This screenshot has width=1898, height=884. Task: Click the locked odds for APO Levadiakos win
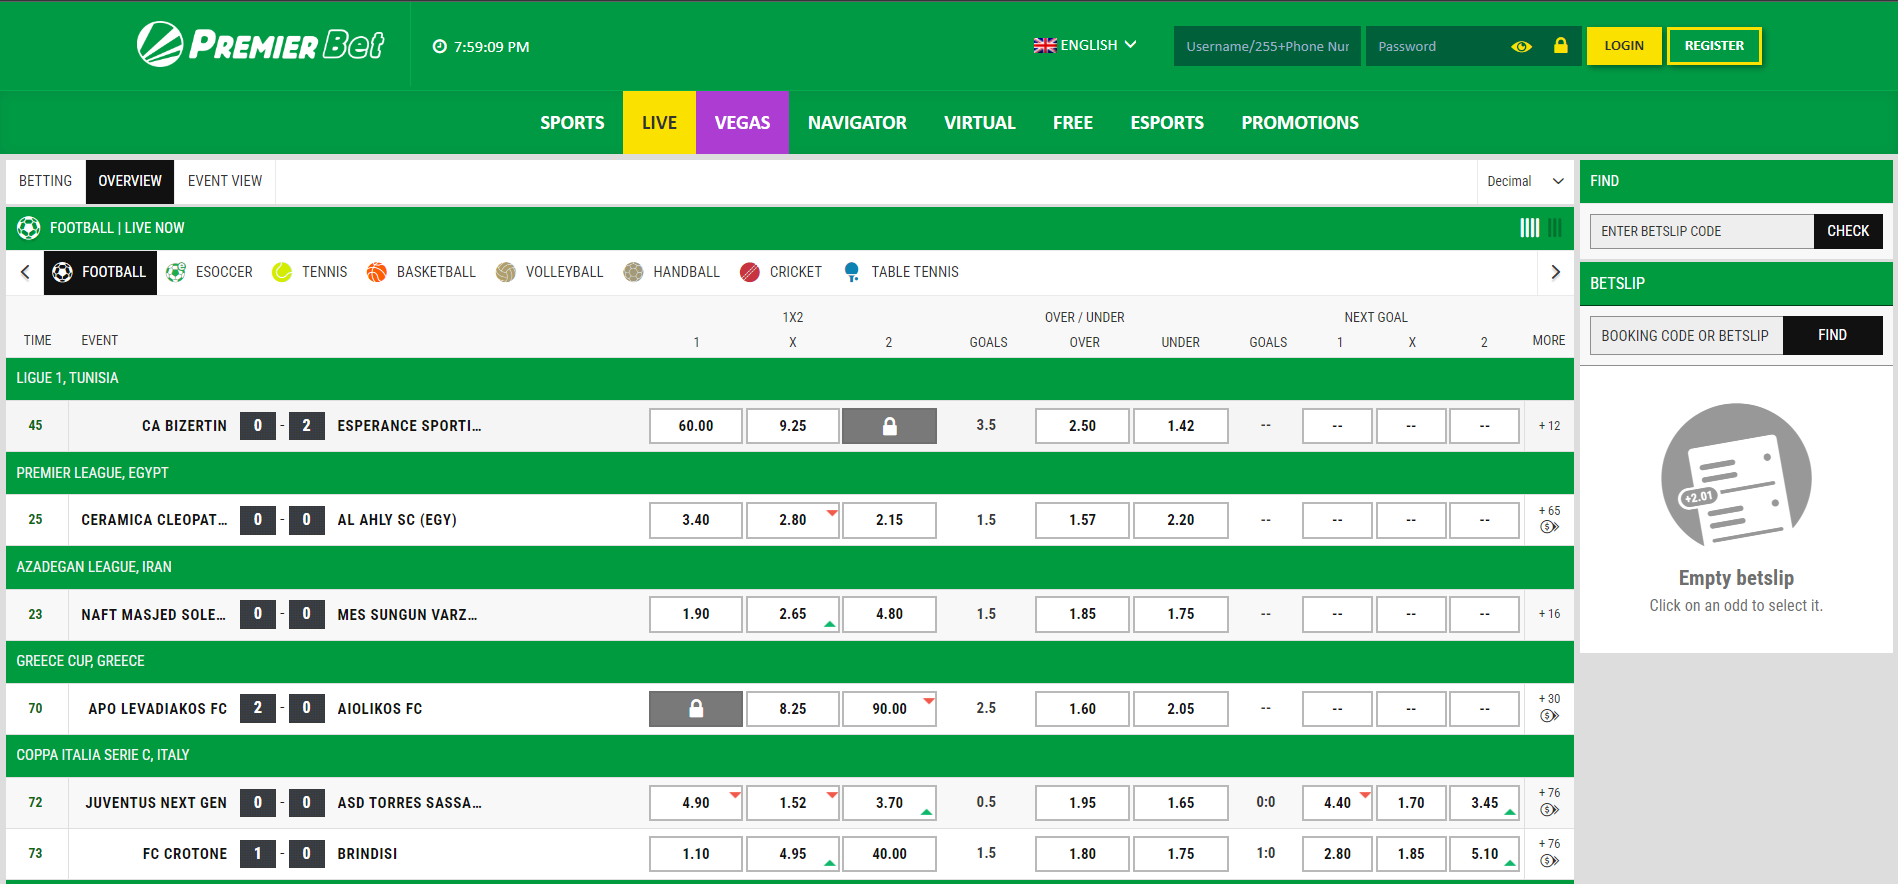[x=696, y=709]
